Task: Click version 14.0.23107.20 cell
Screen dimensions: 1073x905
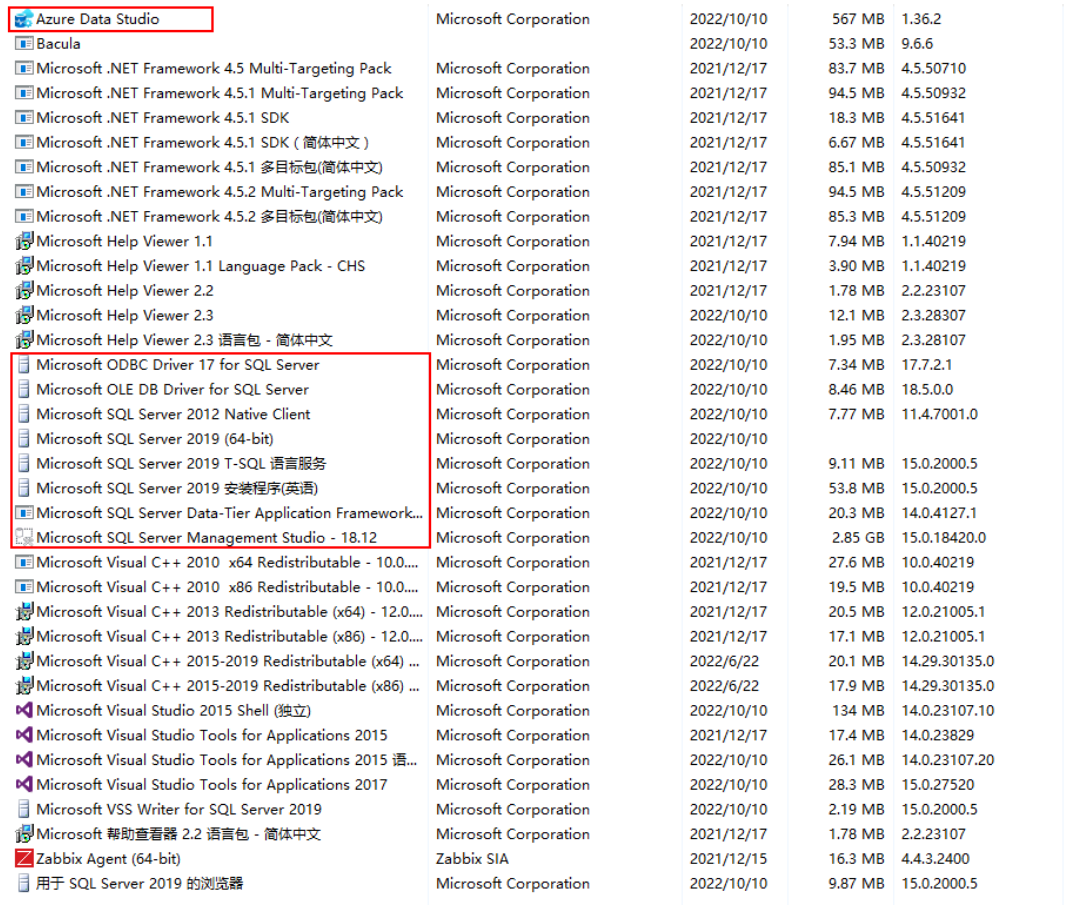Action: (x=948, y=760)
